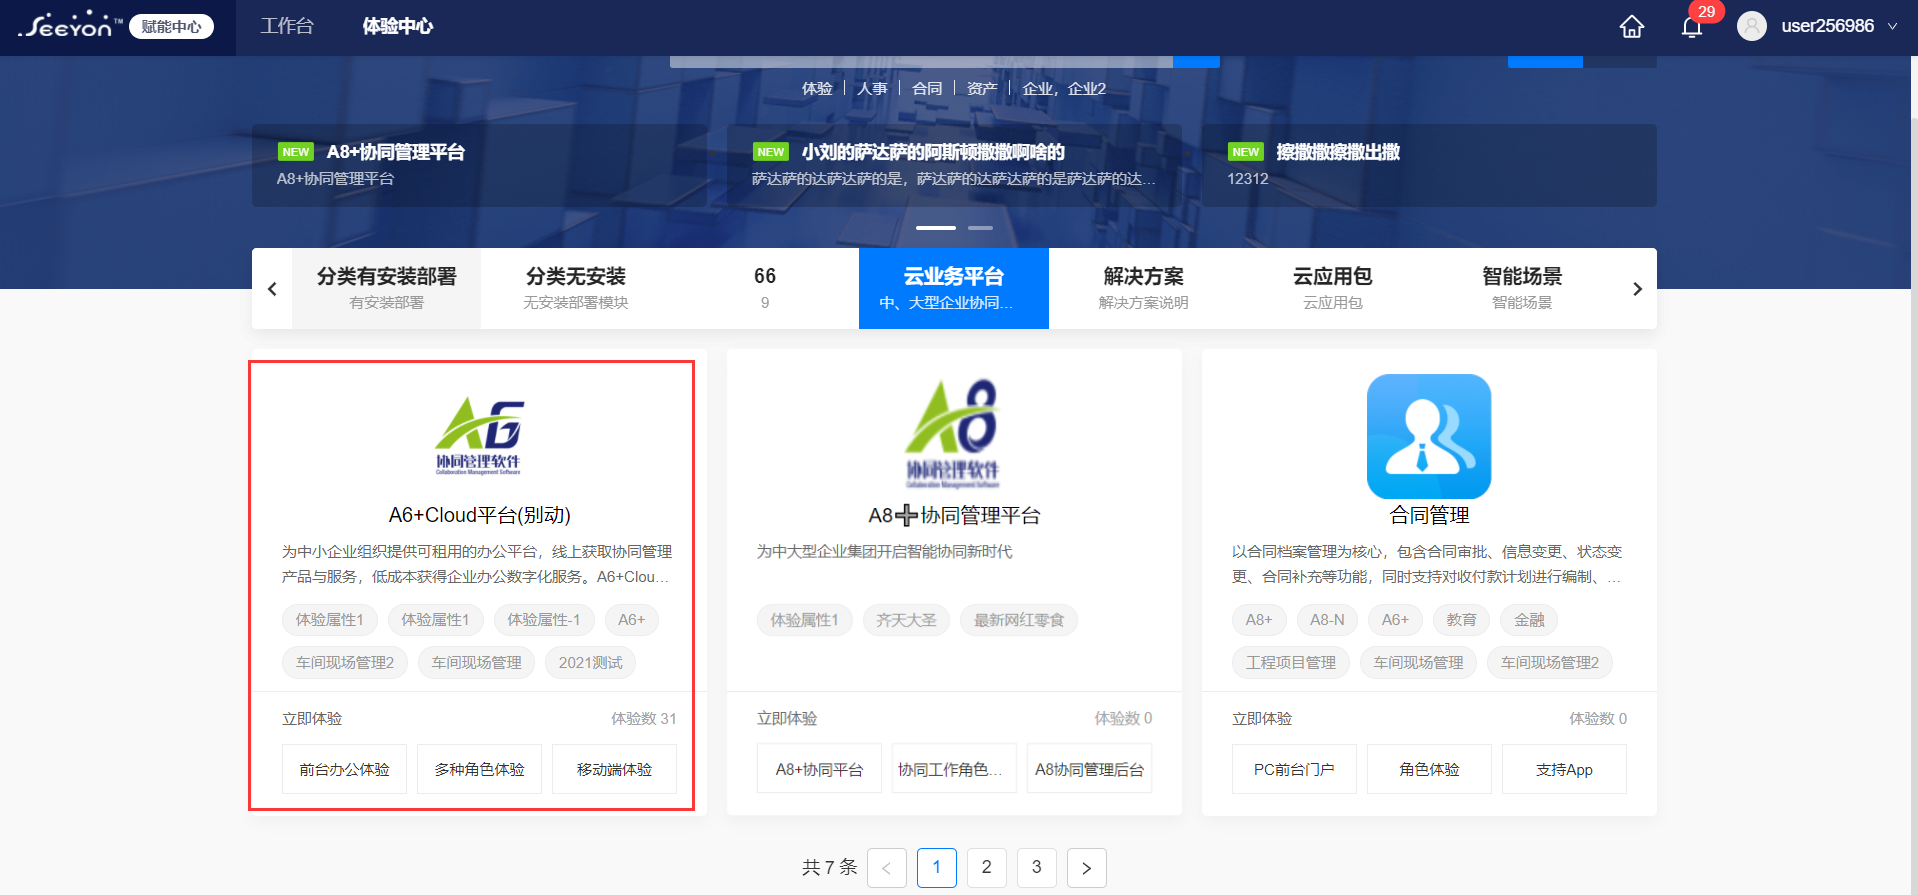Click the 体验 search keyword link
Image resolution: width=1918 pixels, height=895 pixels.
click(817, 88)
